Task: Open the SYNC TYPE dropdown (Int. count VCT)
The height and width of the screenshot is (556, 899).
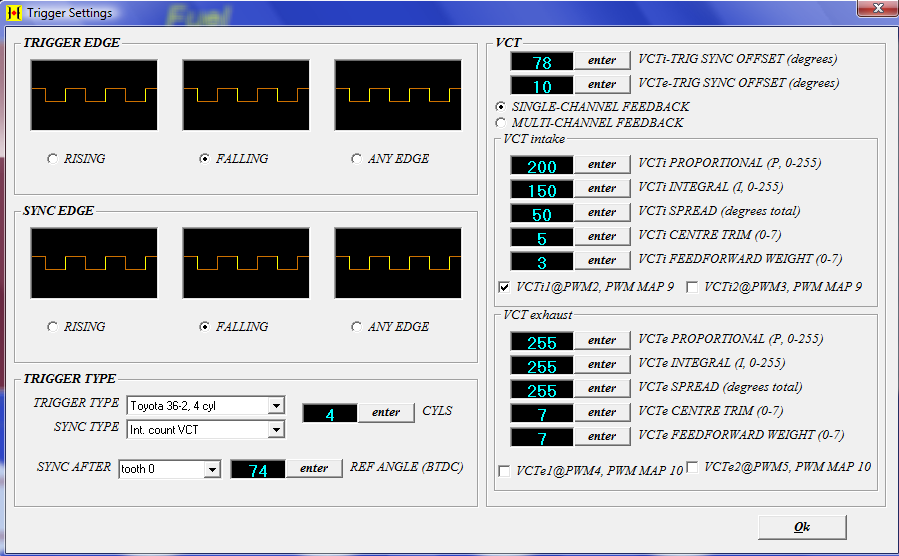Action: (276, 430)
